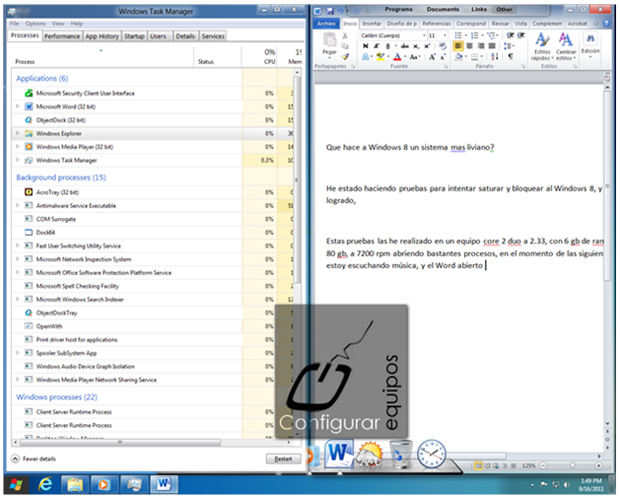Click the Clear Formatting eraser icon
The width and height of the screenshot is (620, 497).
[443, 46]
